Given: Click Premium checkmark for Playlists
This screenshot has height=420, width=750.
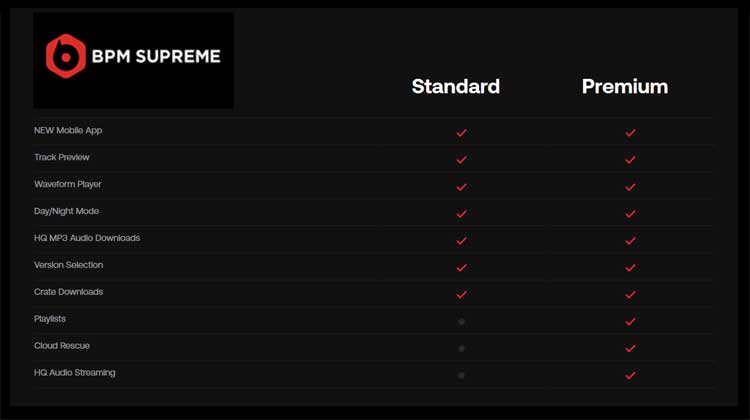Looking at the screenshot, I should tap(630, 321).
